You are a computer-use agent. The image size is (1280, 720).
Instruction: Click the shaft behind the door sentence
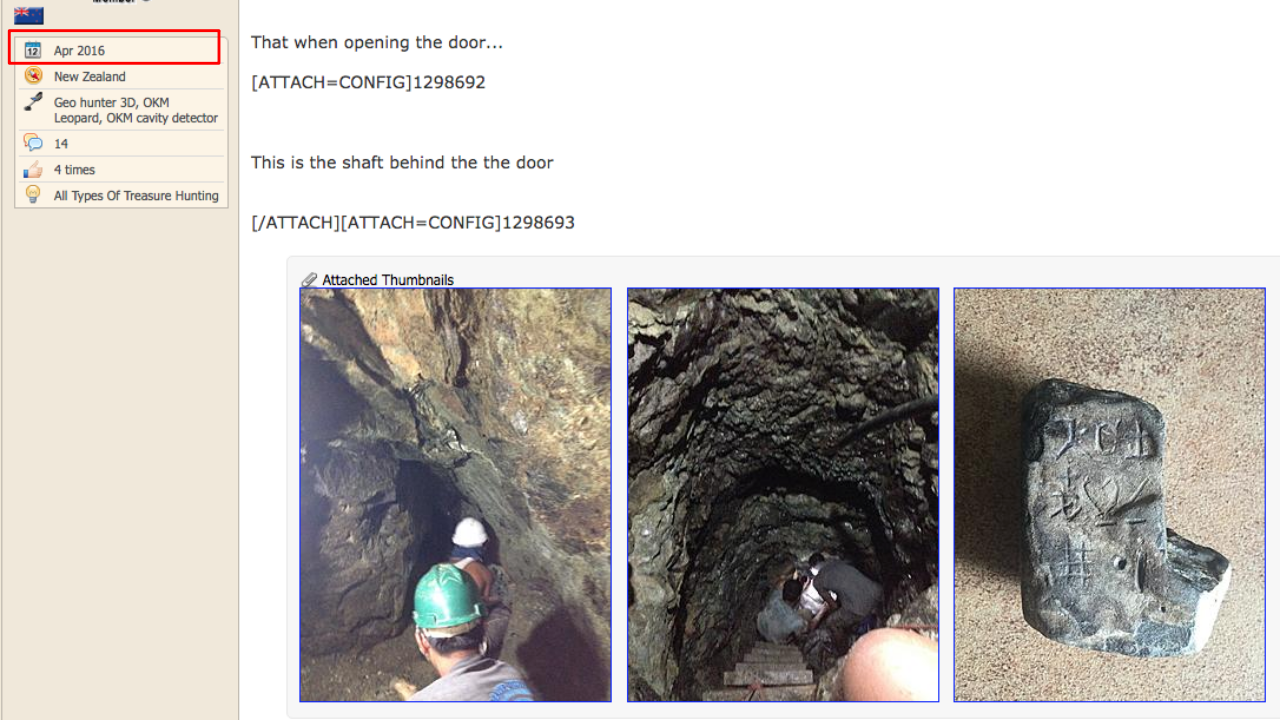[402, 162]
